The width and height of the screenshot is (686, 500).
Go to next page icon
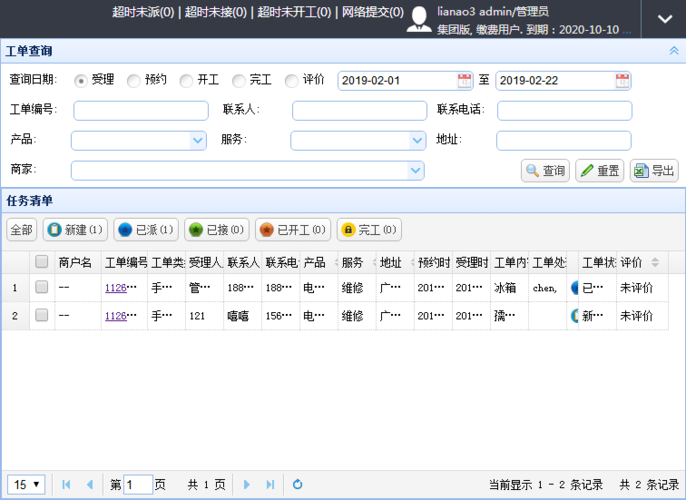point(246,485)
